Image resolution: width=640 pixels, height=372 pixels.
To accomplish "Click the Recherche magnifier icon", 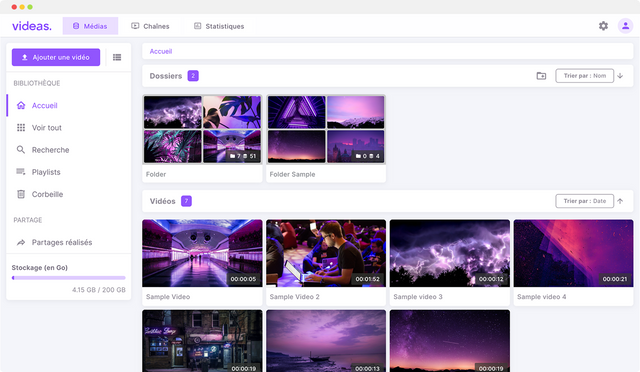I will (x=21, y=150).
